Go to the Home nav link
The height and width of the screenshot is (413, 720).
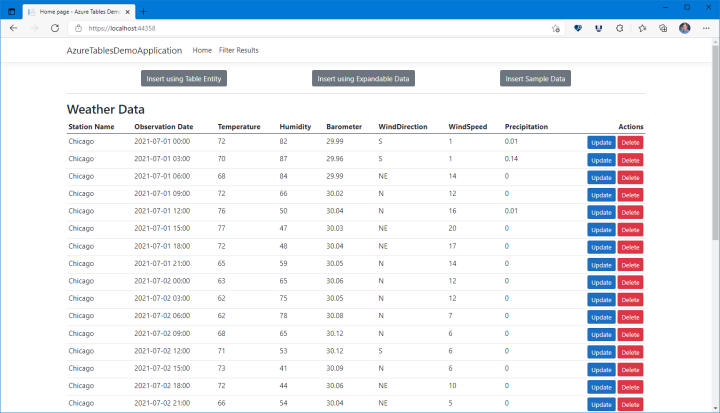tap(202, 50)
